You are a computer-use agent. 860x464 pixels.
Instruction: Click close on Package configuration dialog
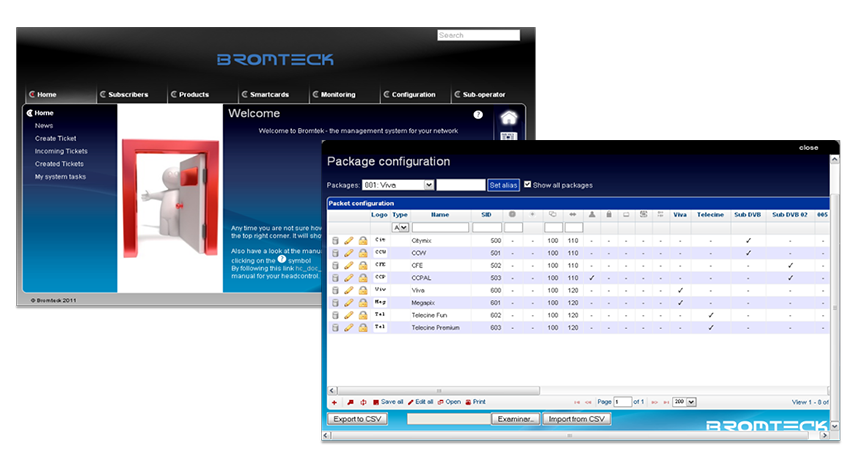coord(808,148)
